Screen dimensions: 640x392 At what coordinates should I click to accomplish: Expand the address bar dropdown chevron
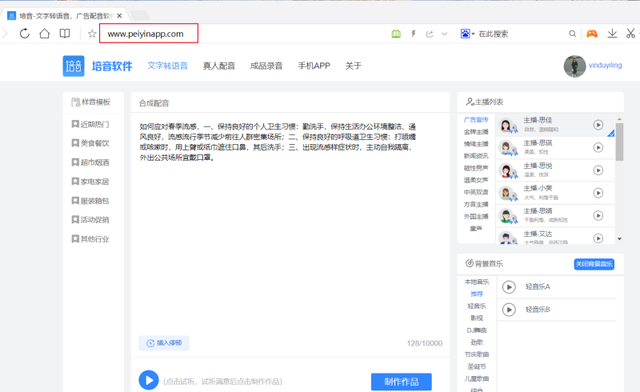click(444, 34)
